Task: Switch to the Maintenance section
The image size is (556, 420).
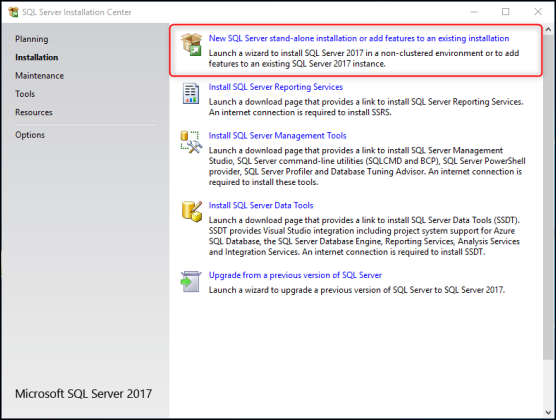Action: (x=39, y=76)
